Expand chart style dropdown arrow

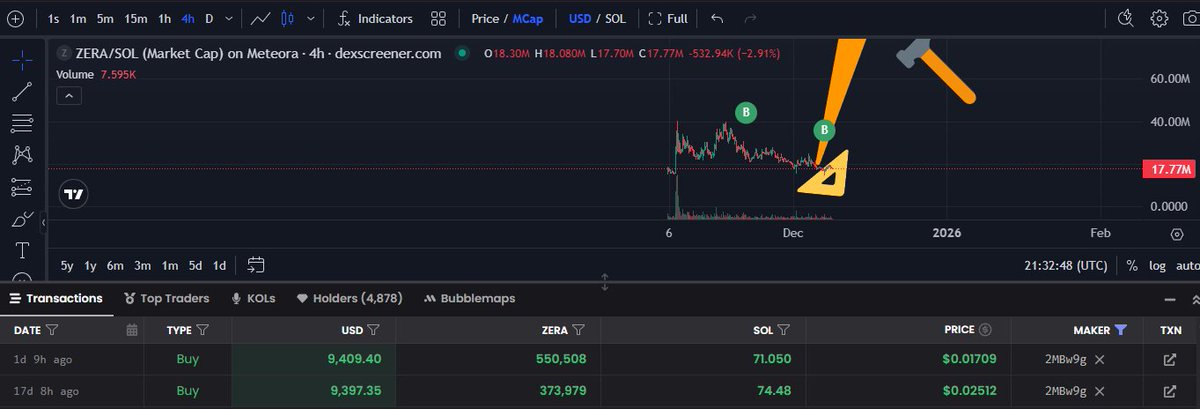(x=311, y=18)
